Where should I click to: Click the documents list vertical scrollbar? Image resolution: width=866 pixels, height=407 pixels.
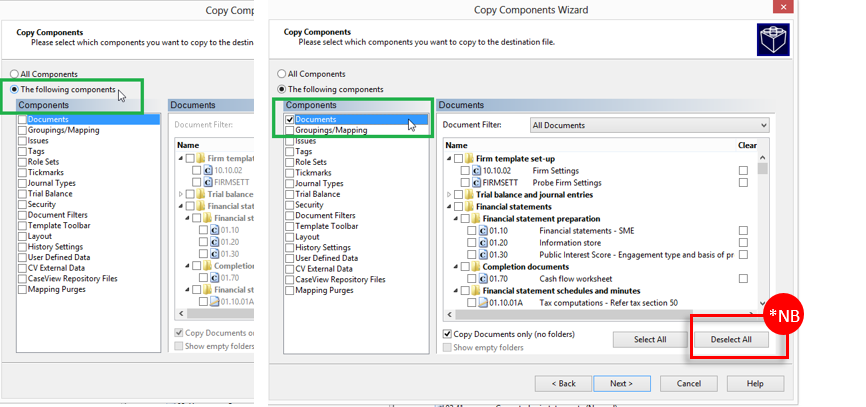point(763,230)
